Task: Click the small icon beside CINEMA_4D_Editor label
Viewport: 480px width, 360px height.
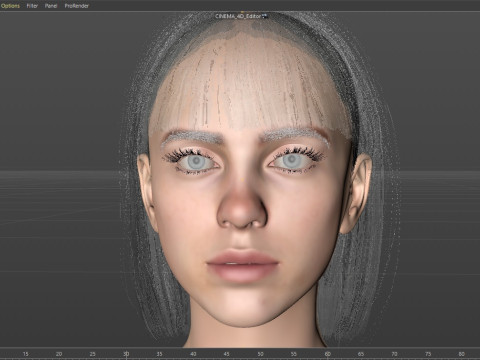Action: (265, 15)
